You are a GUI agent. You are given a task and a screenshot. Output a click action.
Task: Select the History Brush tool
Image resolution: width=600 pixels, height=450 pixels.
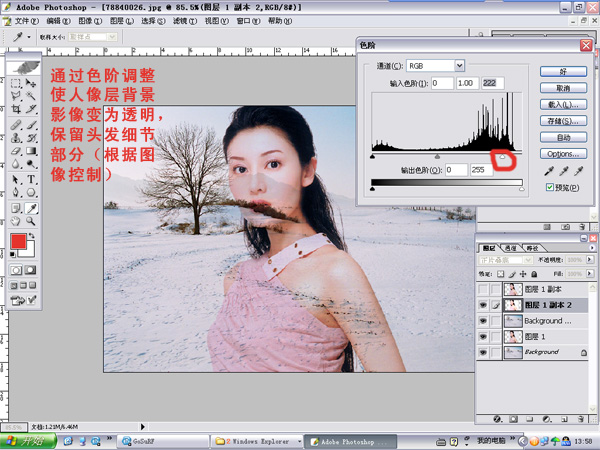tap(31, 138)
